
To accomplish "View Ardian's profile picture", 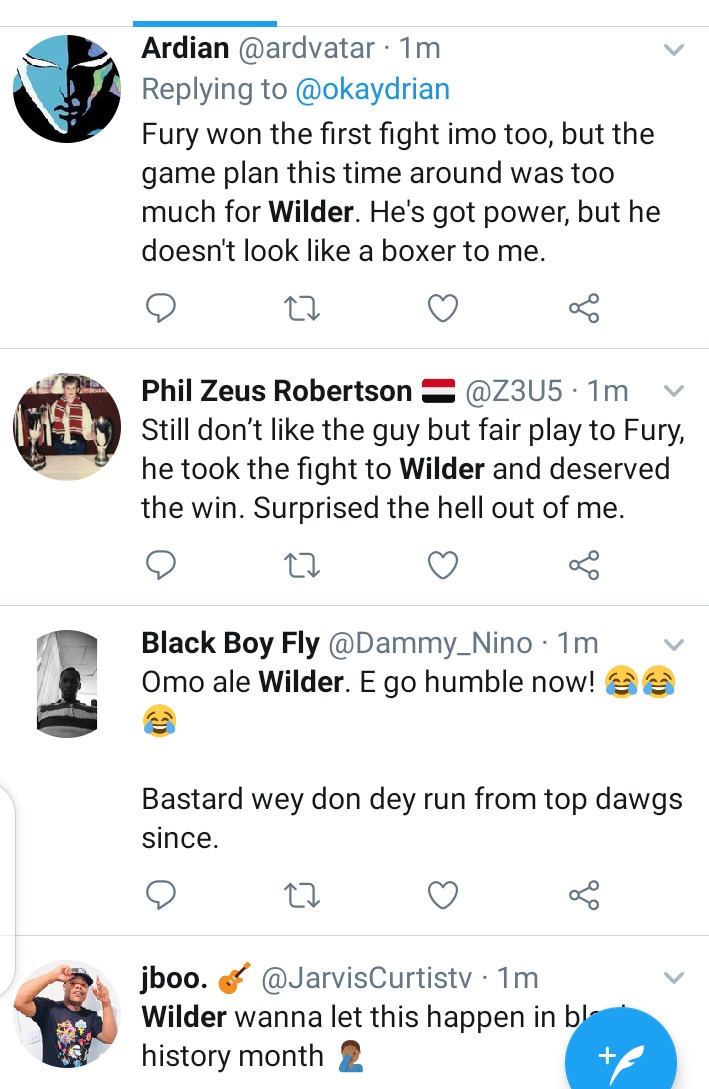I will point(66,89).
